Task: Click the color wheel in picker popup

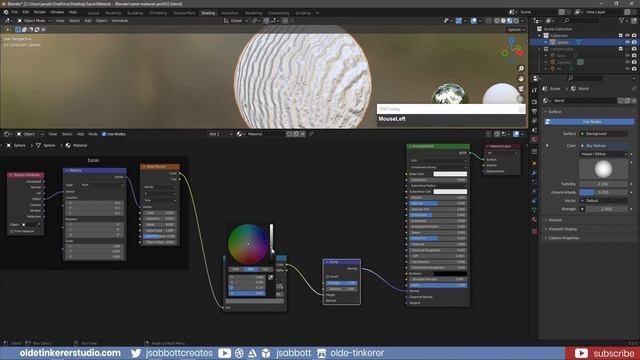Action: 248,244
